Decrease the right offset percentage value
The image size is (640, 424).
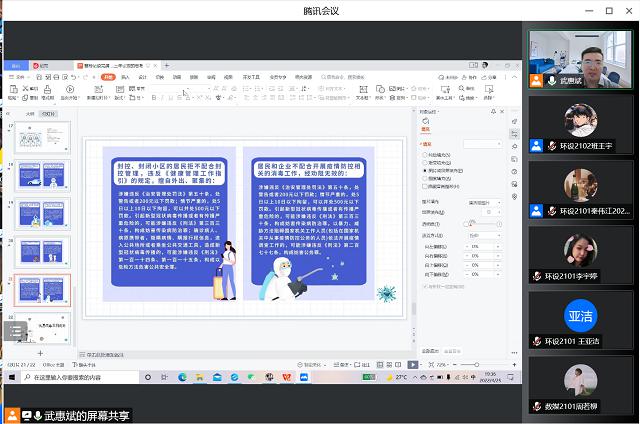(x=467, y=256)
